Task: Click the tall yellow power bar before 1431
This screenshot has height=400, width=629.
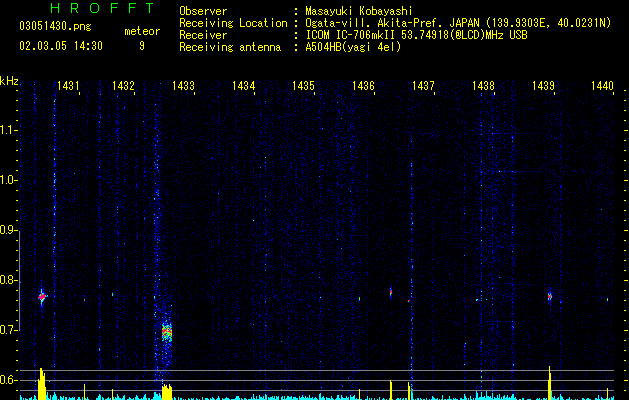Action: (x=41, y=384)
